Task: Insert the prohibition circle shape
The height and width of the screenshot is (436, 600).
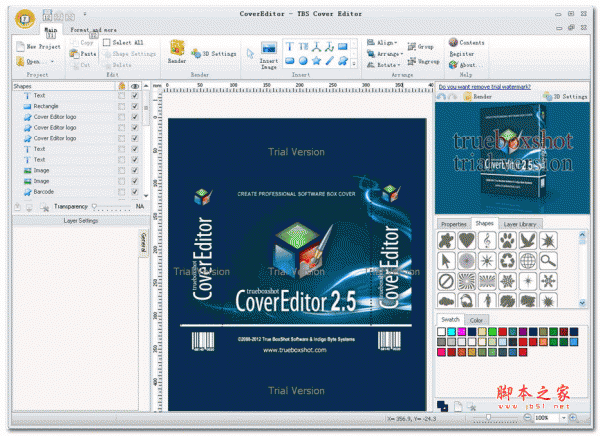Action: coord(446,281)
